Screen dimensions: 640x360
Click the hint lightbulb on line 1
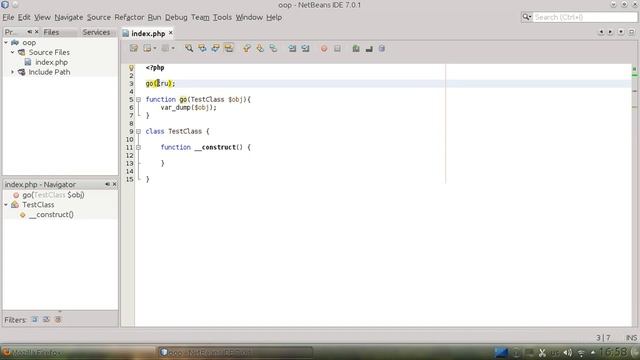coord(131,68)
